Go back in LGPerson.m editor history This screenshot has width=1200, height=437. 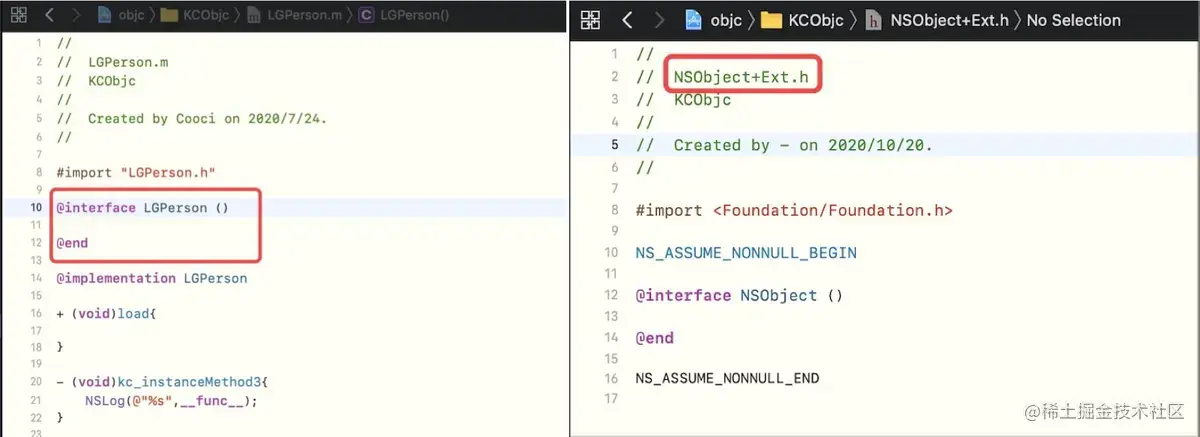[x=49, y=15]
